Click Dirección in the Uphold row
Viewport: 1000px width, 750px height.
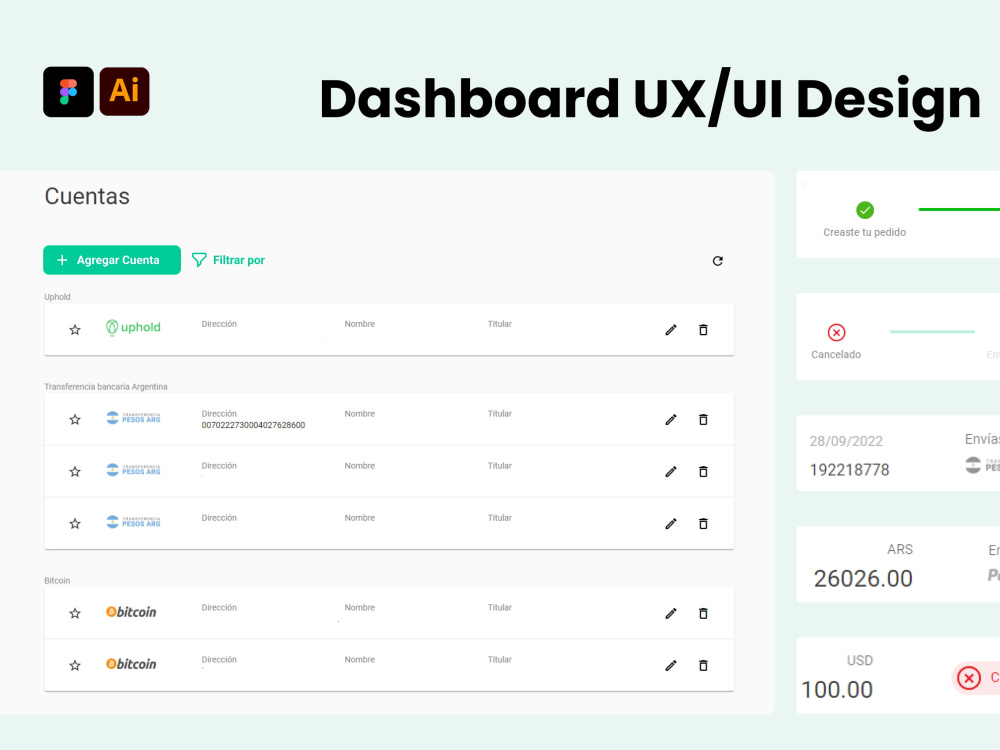pyautogui.click(x=219, y=324)
